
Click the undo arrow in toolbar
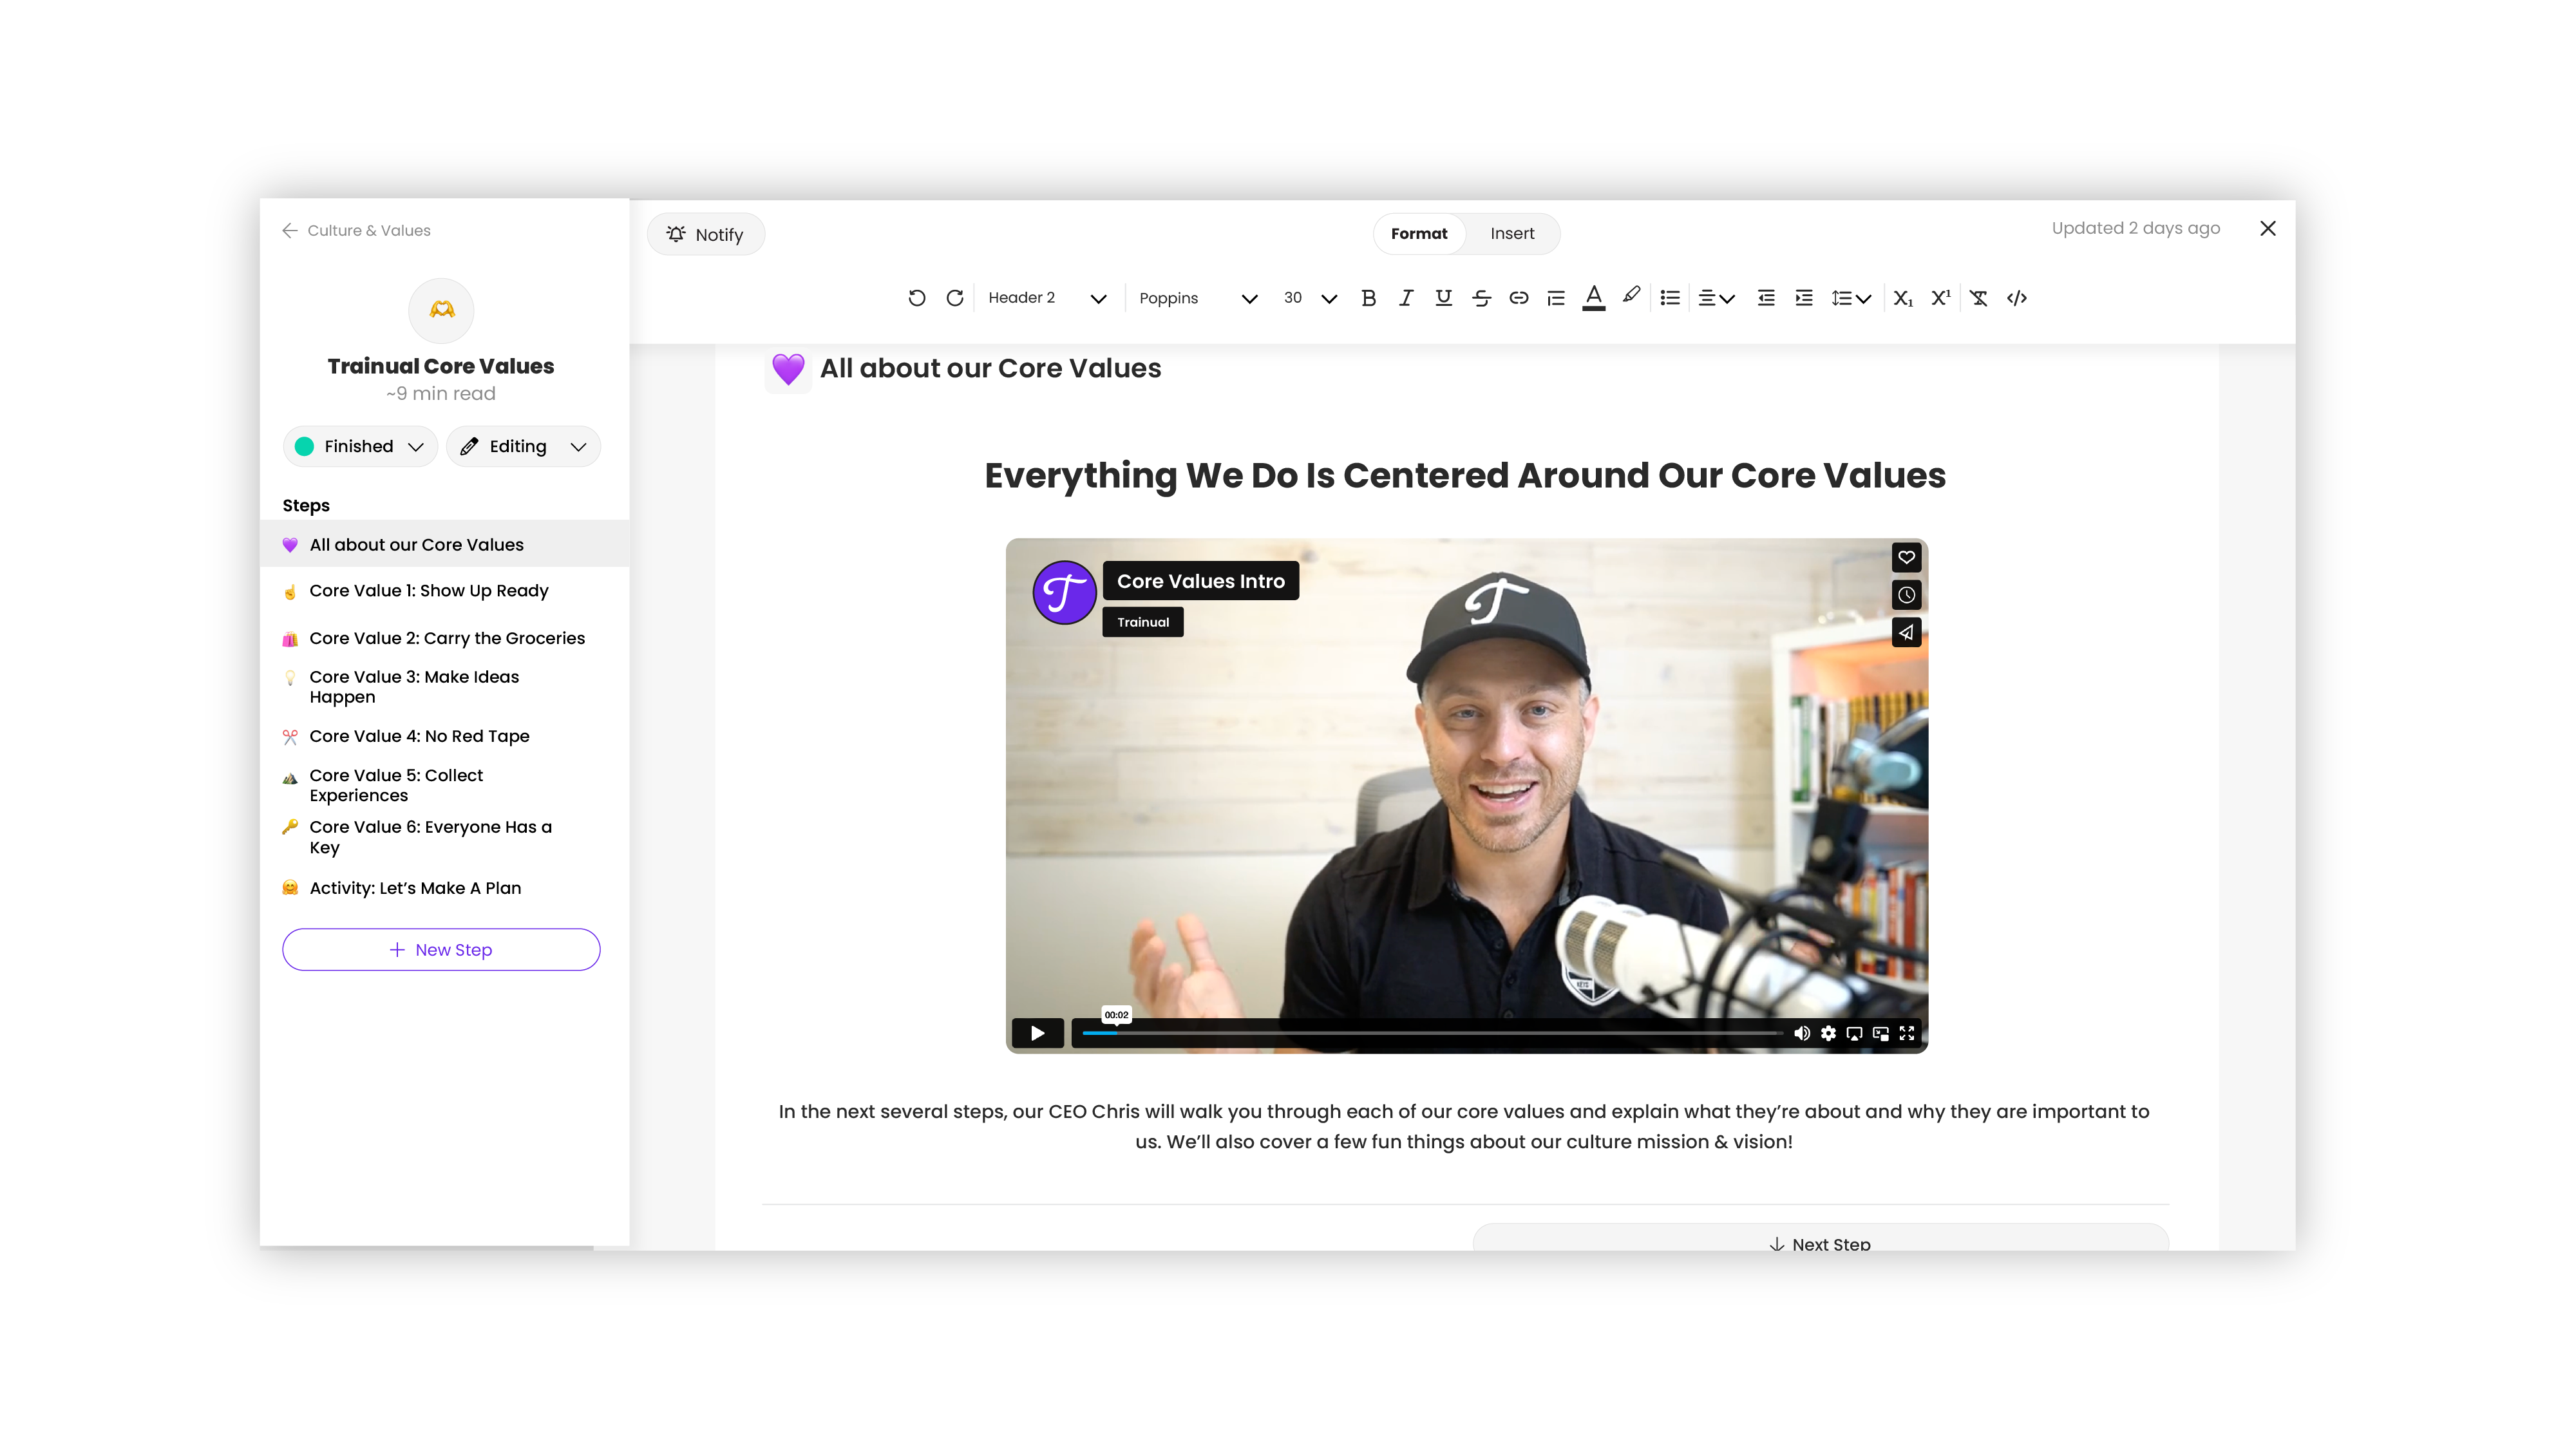pyautogui.click(x=916, y=298)
